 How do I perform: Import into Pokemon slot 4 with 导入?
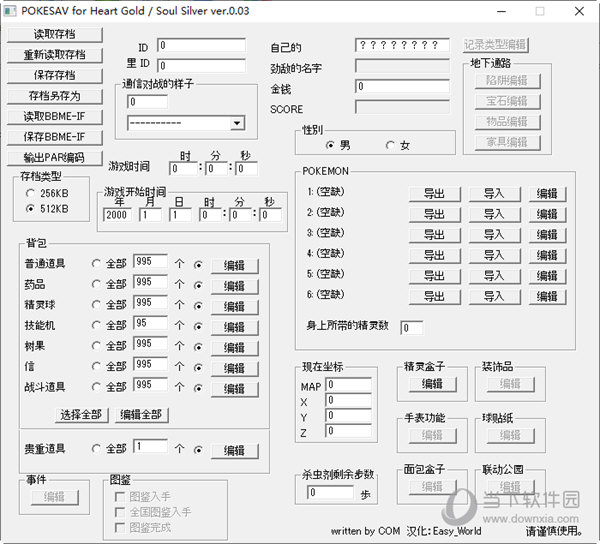point(494,256)
